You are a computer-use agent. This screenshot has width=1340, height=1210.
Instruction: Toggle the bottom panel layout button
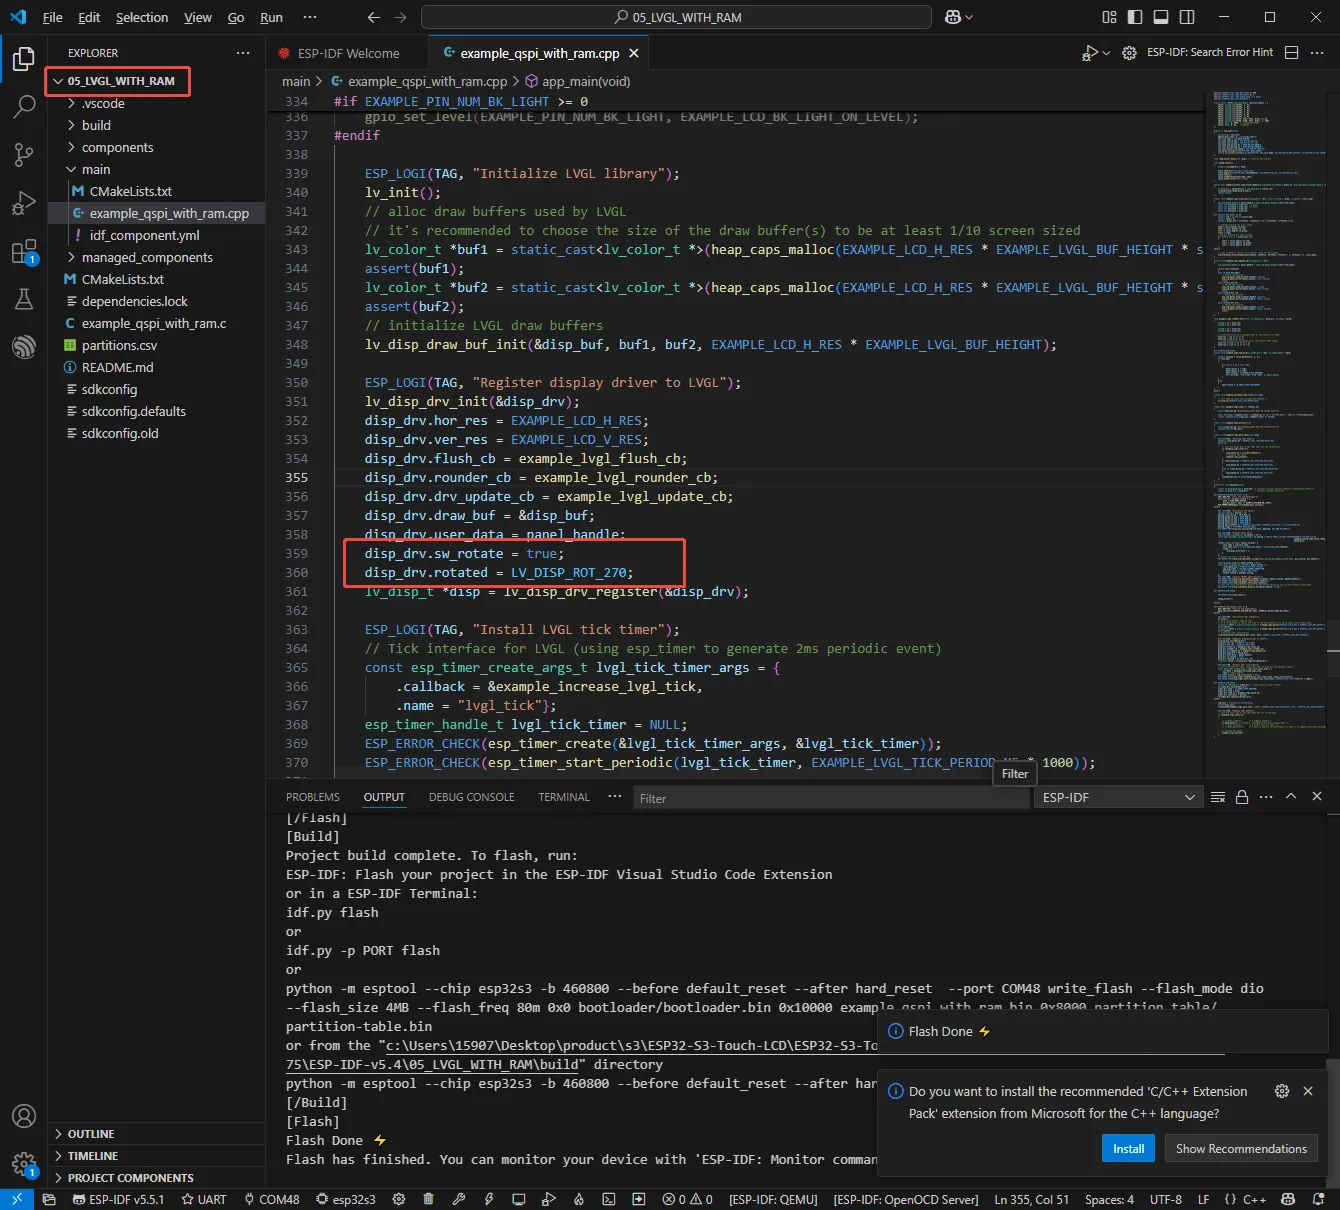coord(1161,17)
